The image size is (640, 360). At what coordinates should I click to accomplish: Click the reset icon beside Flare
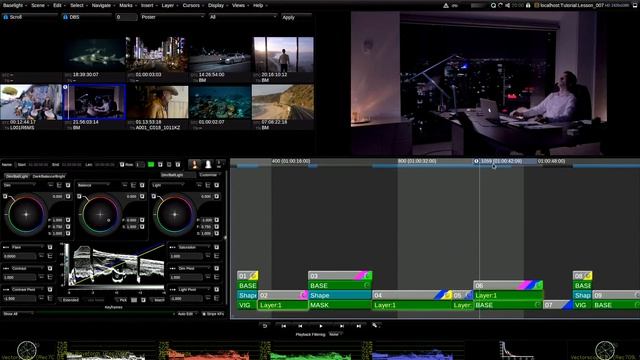click(50, 247)
